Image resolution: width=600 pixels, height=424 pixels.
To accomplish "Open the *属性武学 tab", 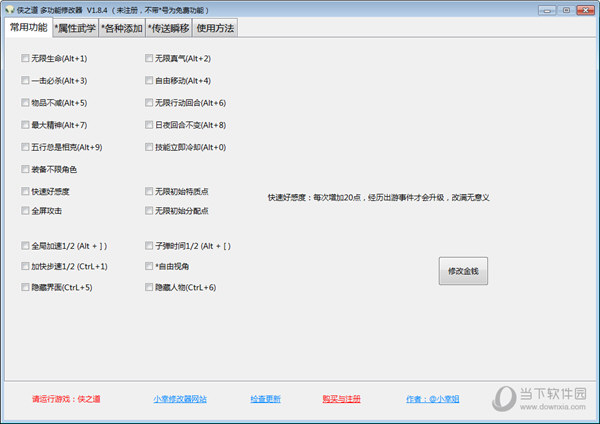I will tap(75, 28).
